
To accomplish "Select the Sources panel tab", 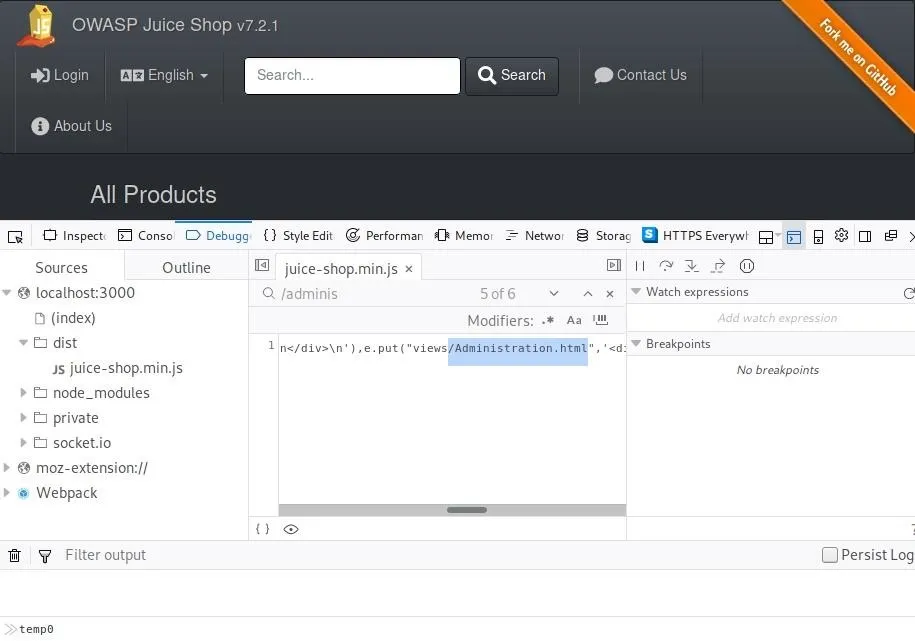I will pos(61,268).
